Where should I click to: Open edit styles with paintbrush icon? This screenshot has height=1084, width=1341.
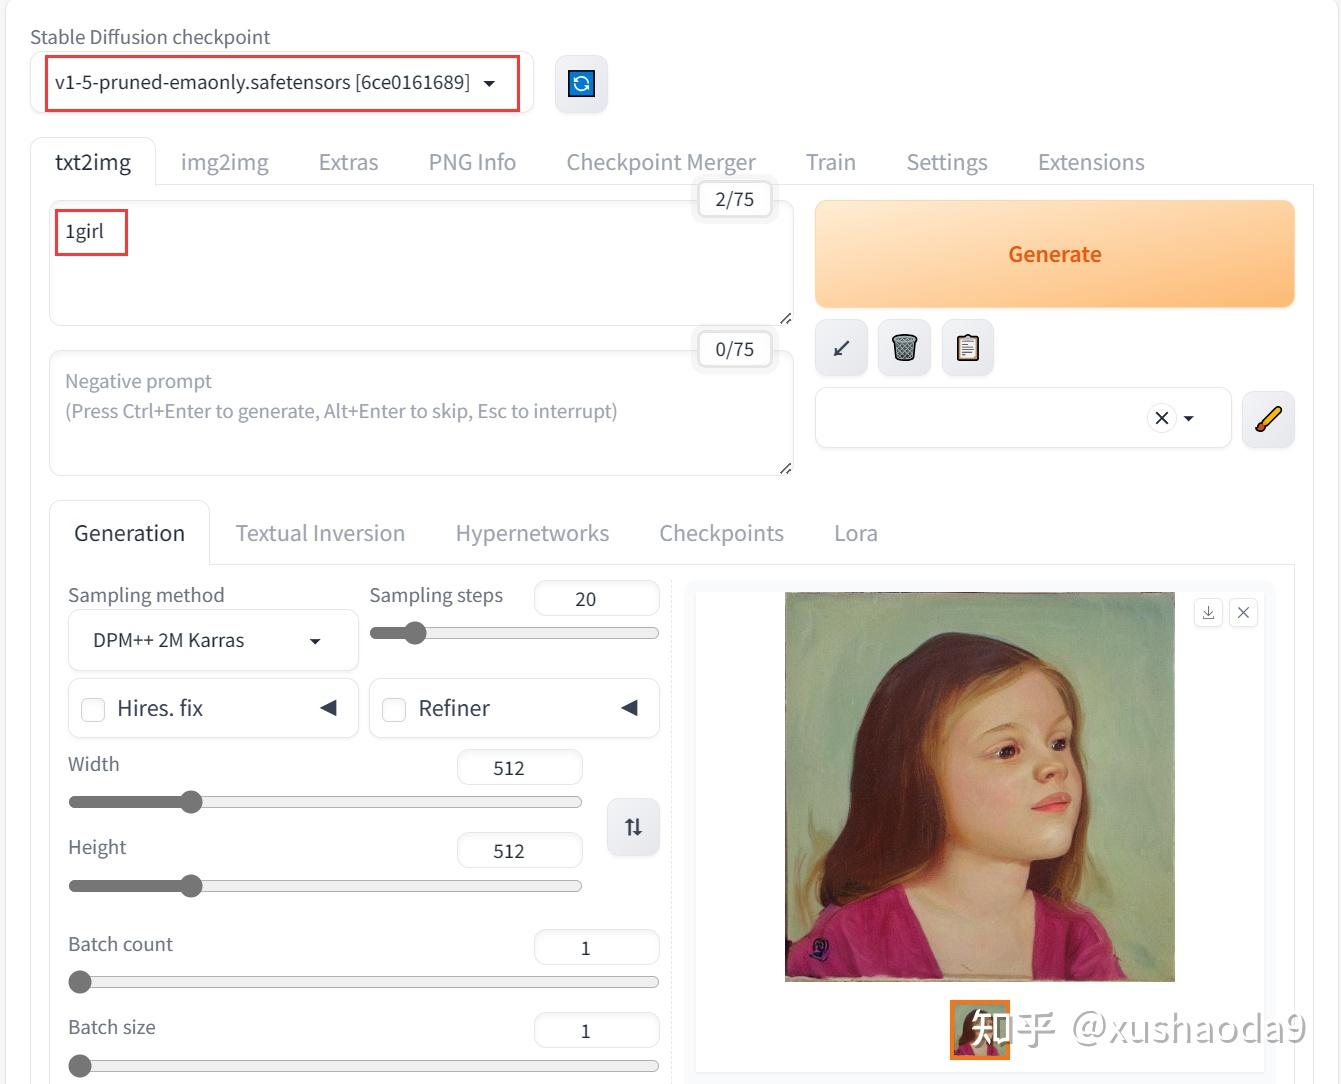[x=1267, y=418]
